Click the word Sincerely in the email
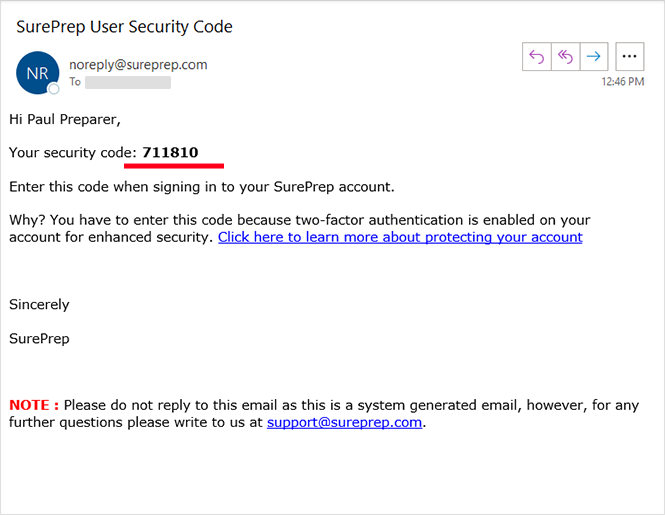The height and width of the screenshot is (515, 665). 39,304
